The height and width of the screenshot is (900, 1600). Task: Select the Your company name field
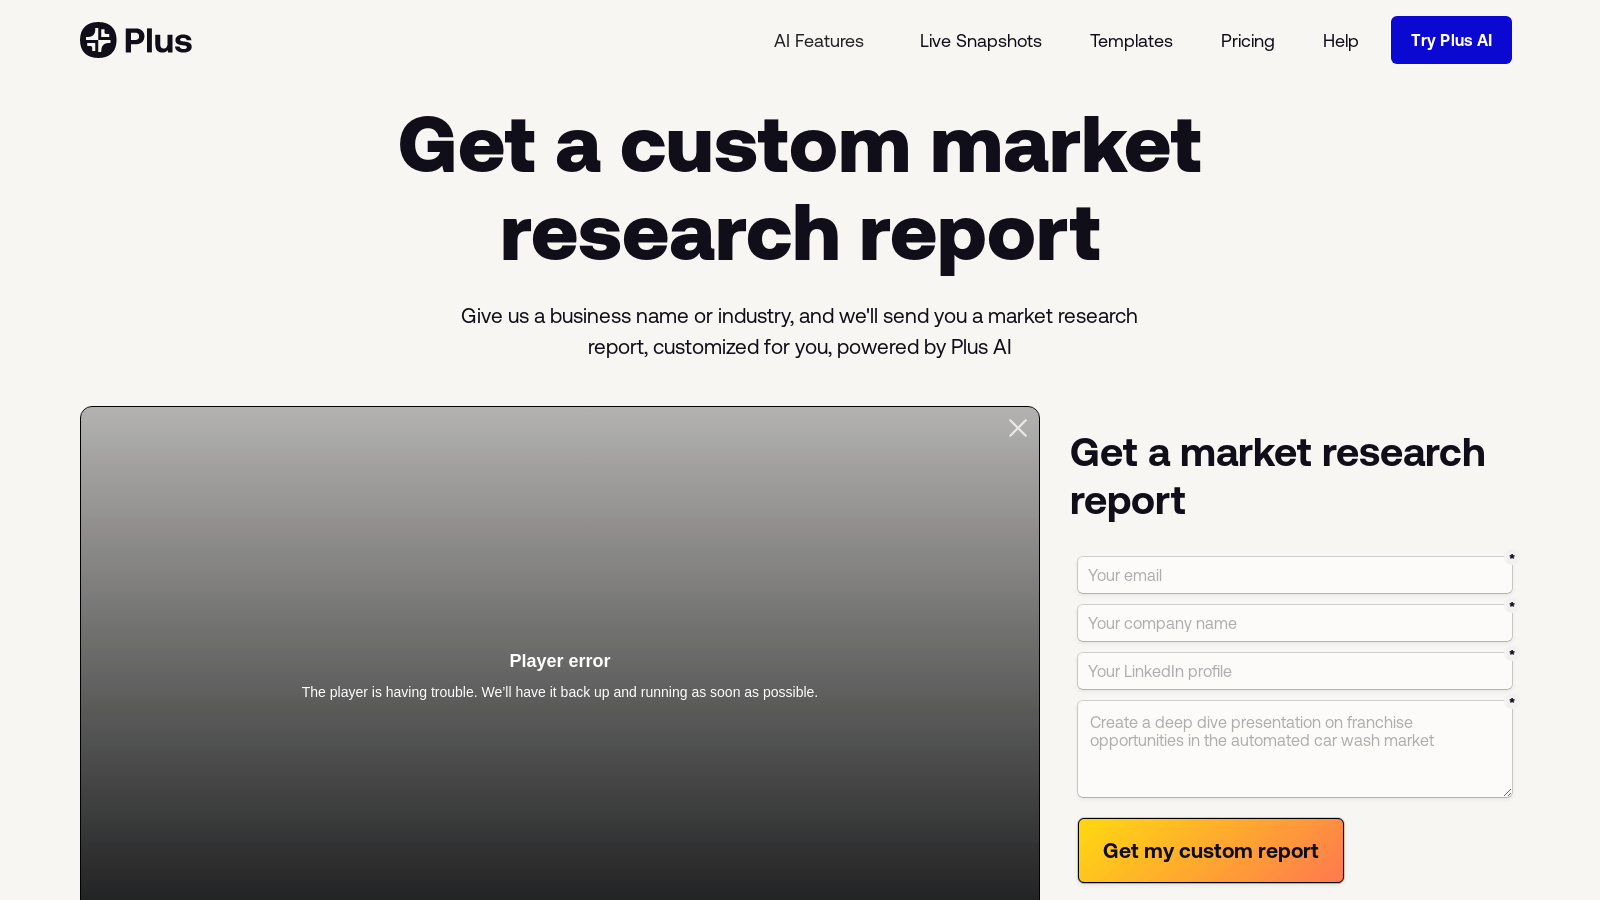coord(1294,623)
